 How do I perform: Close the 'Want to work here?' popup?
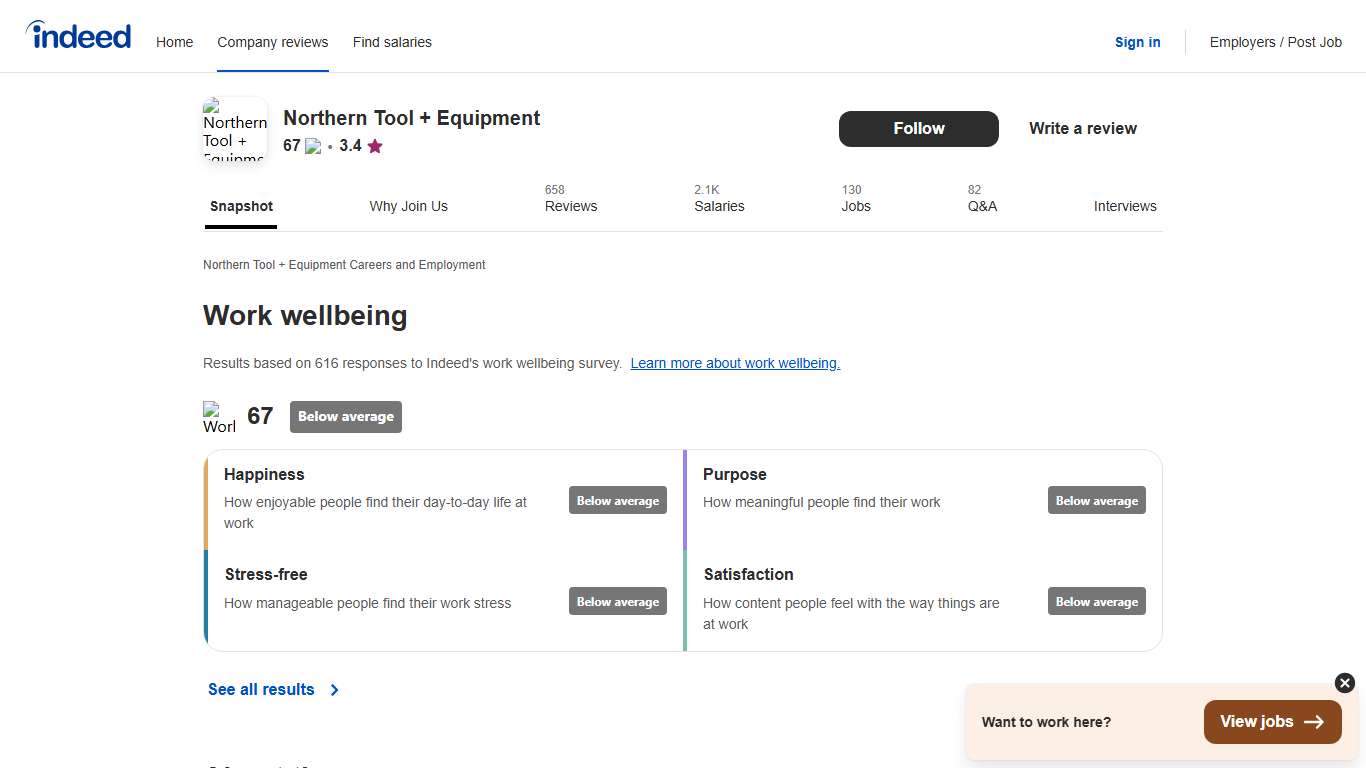[1345, 683]
